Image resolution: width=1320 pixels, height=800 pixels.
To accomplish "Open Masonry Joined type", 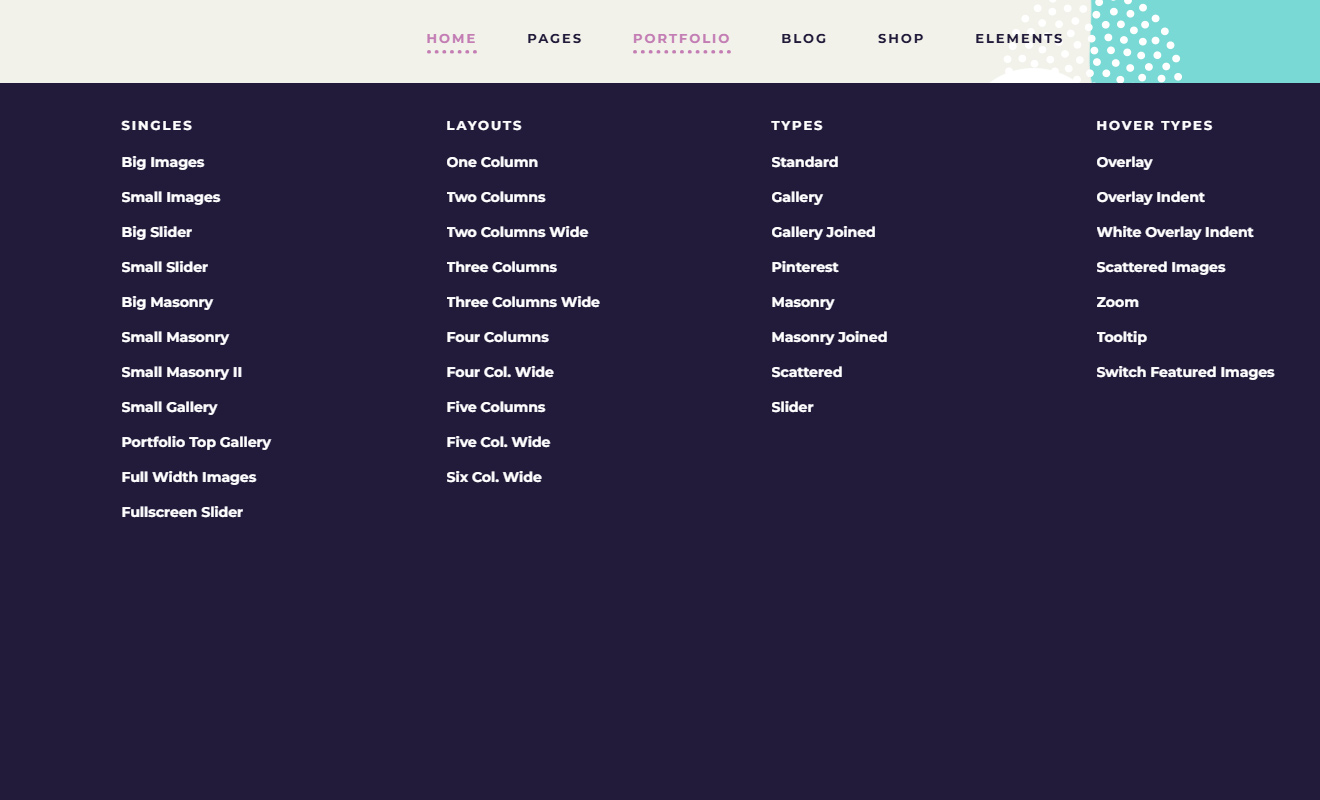I will click(x=829, y=337).
